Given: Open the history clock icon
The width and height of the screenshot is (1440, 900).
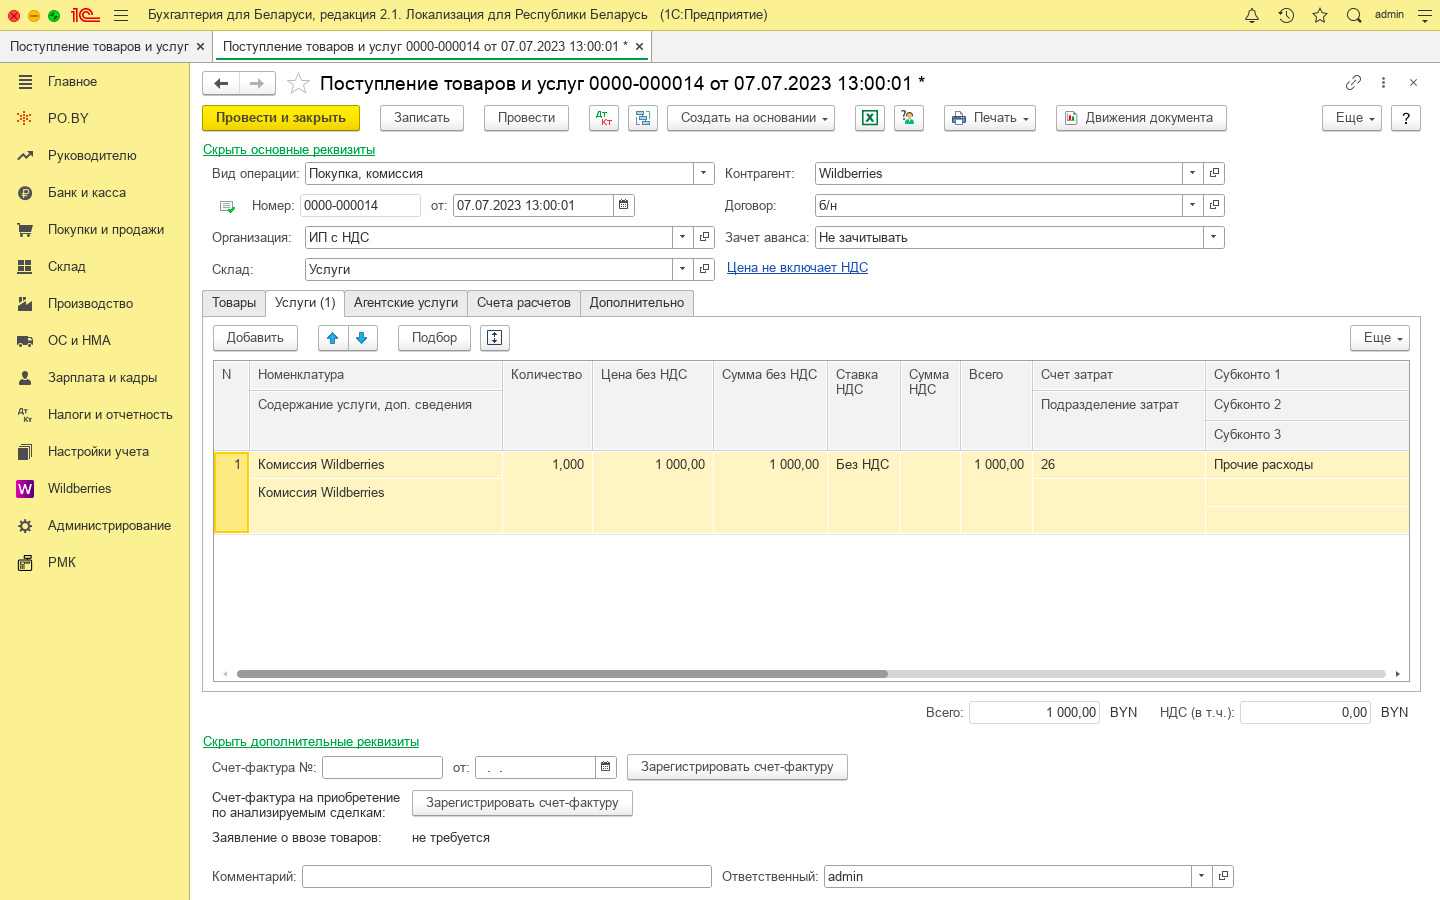Looking at the screenshot, I should point(1286,15).
